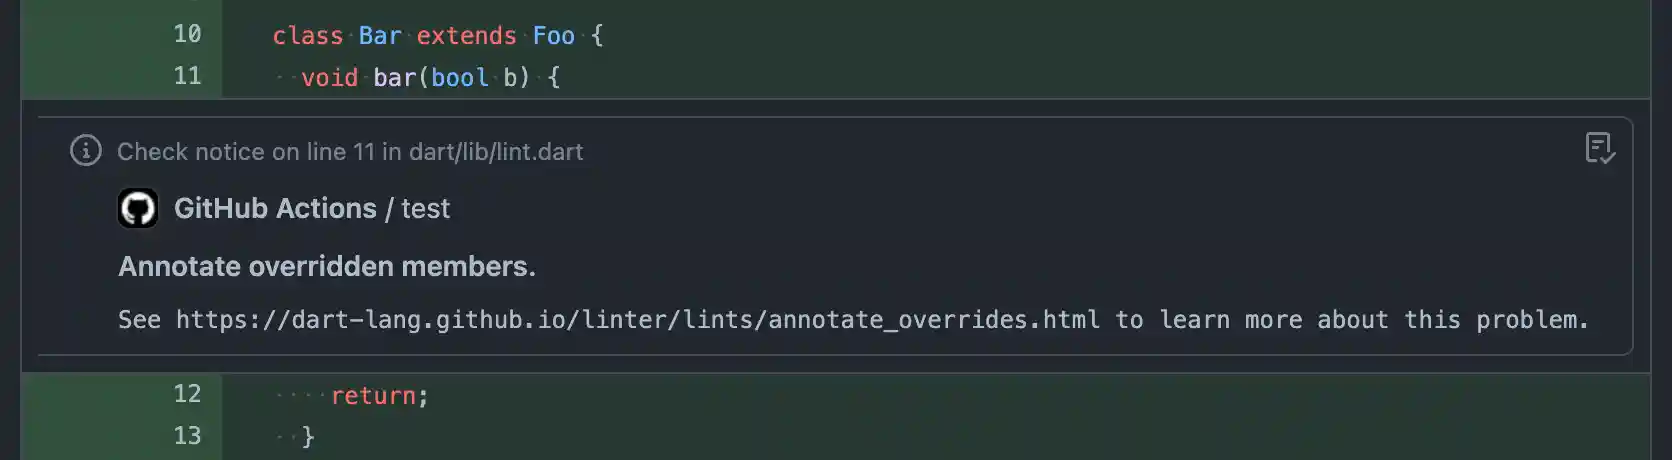1672x460 pixels.
Task: Click the GitHub Actions avatar logo
Action: (138, 209)
